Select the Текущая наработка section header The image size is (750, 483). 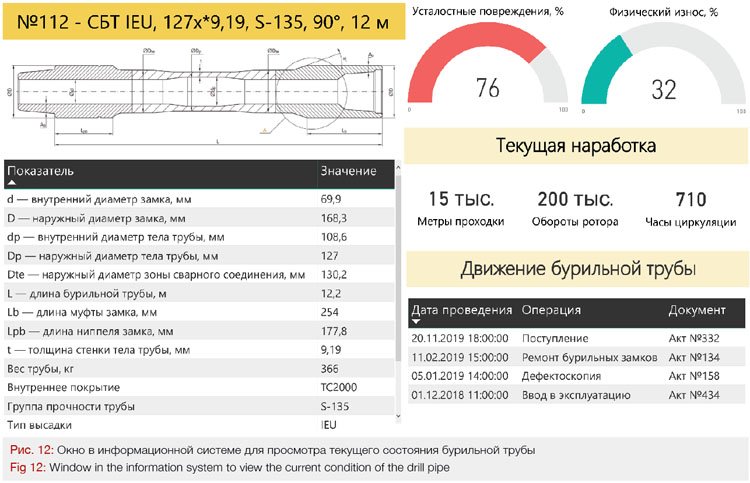(x=576, y=146)
